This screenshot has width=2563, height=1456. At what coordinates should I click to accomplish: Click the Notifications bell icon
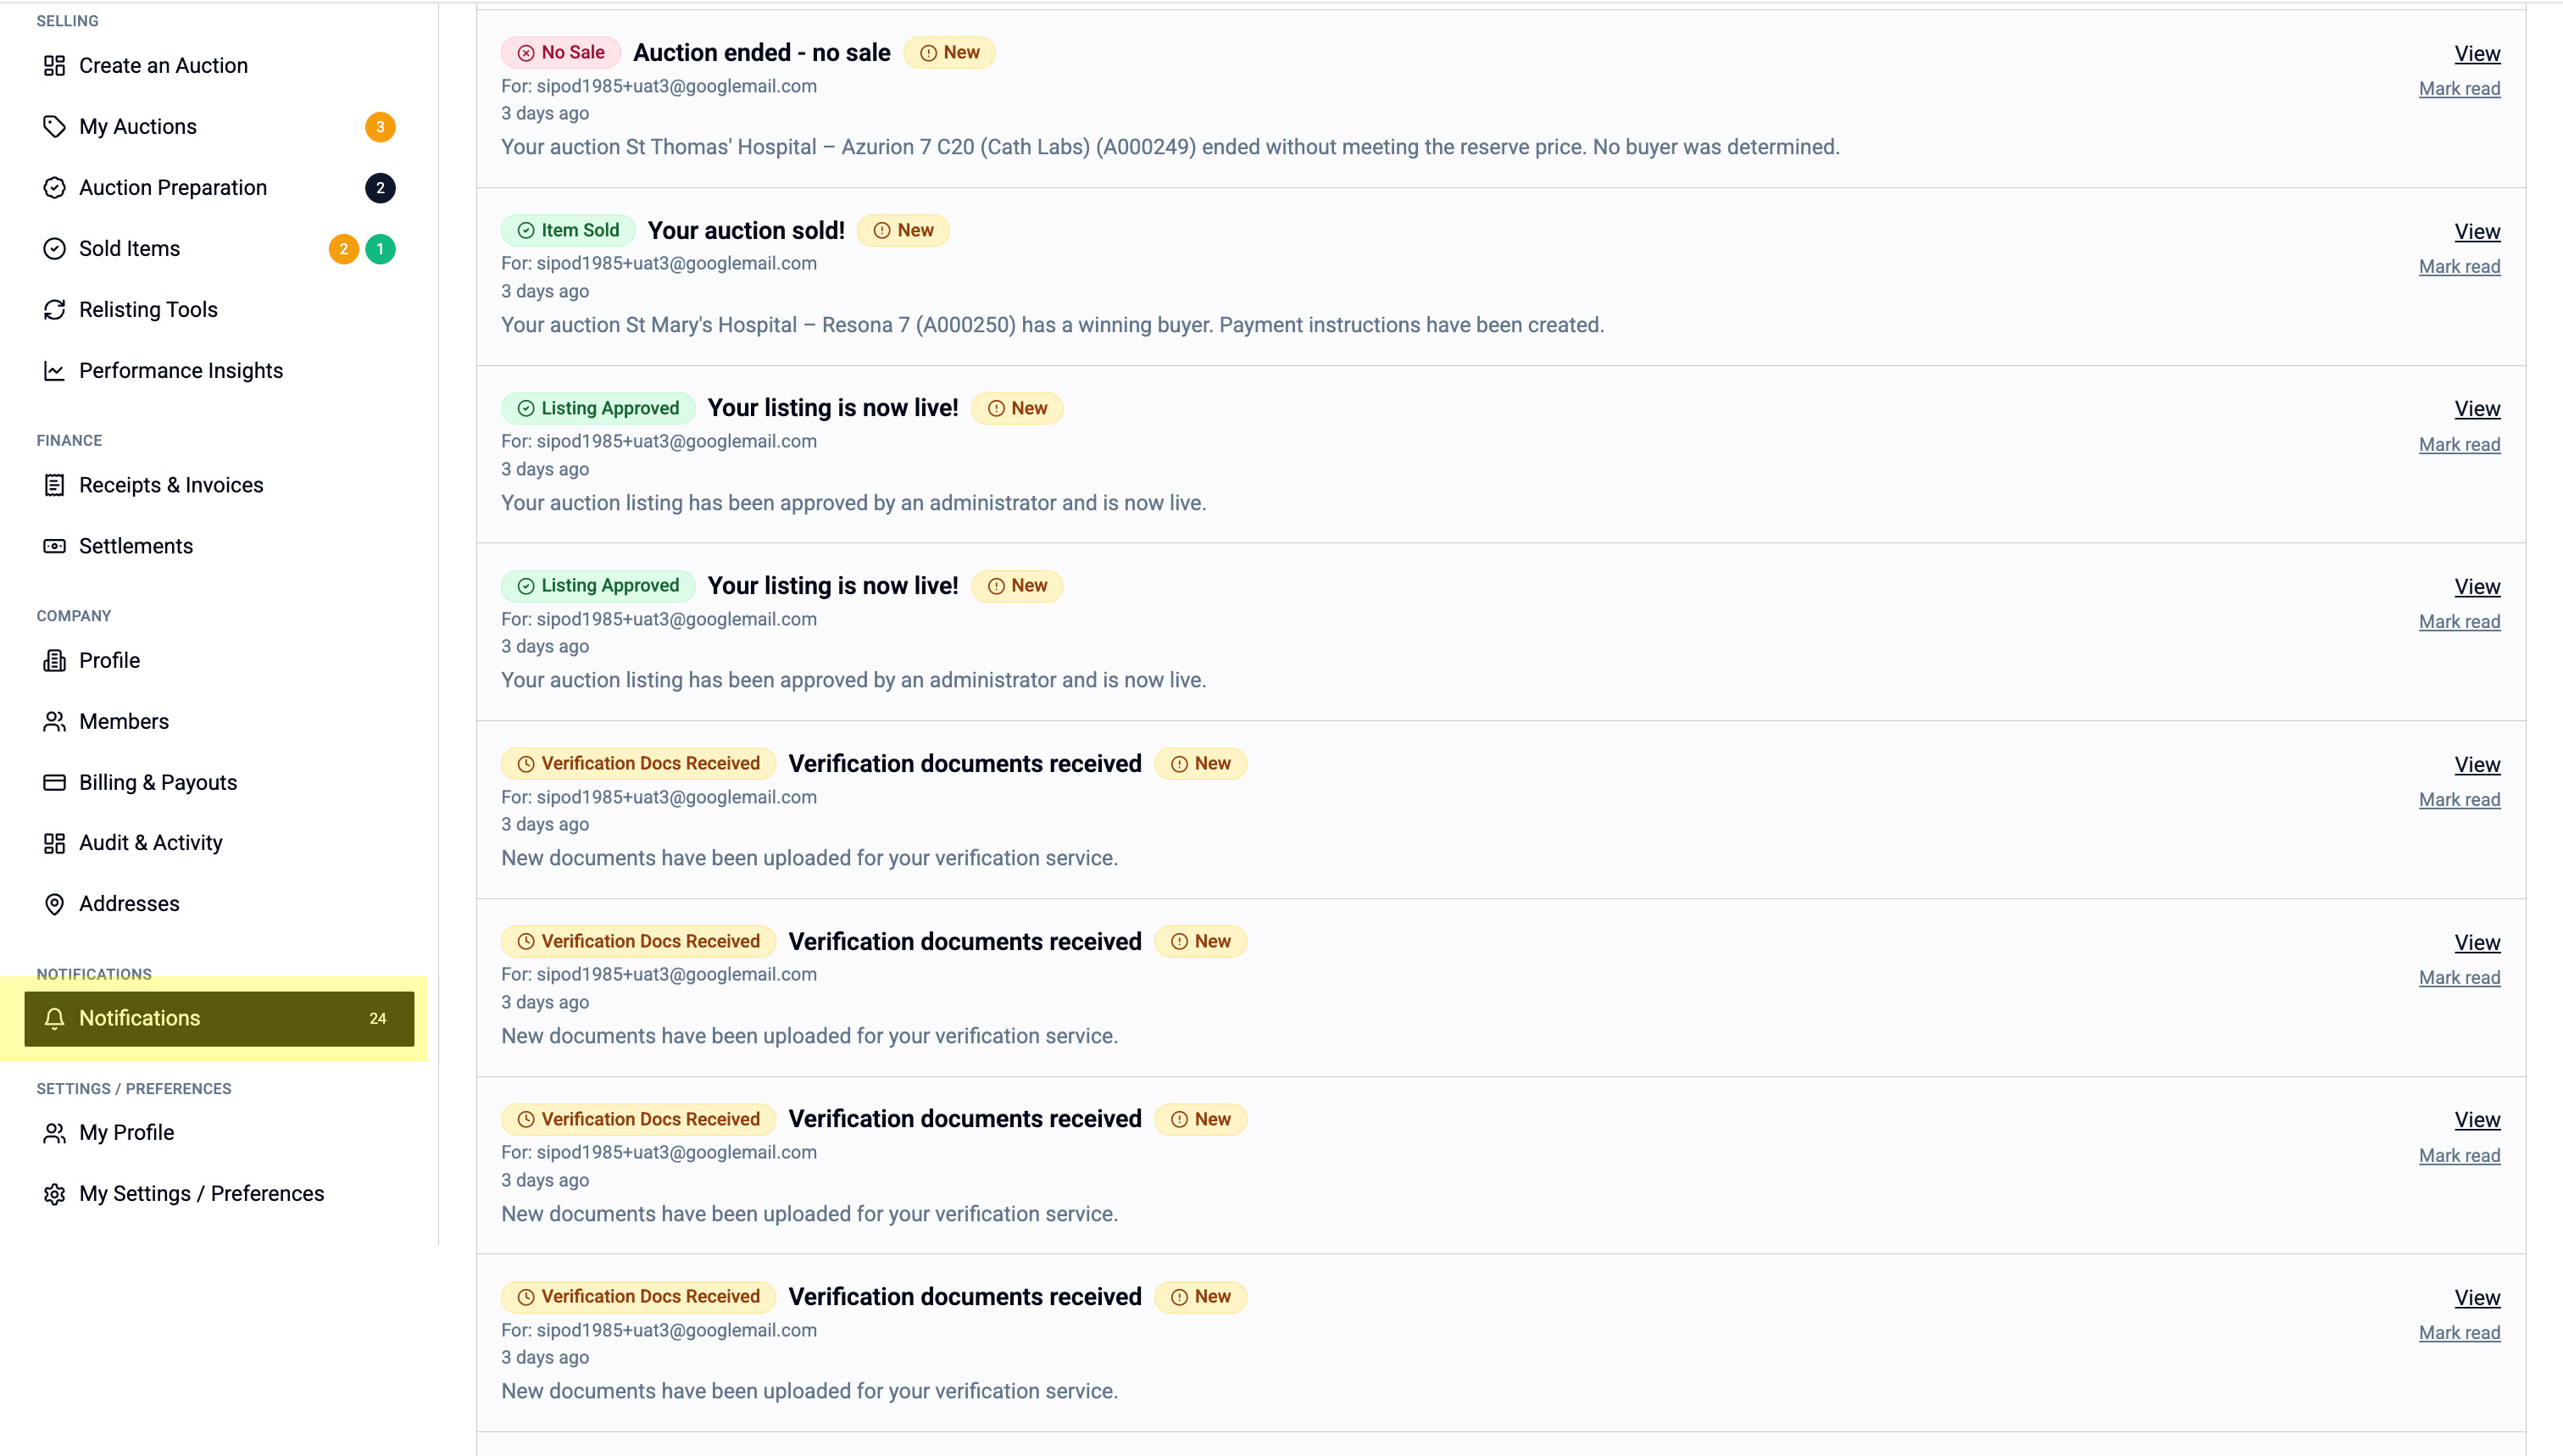pyautogui.click(x=54, y=1018)
